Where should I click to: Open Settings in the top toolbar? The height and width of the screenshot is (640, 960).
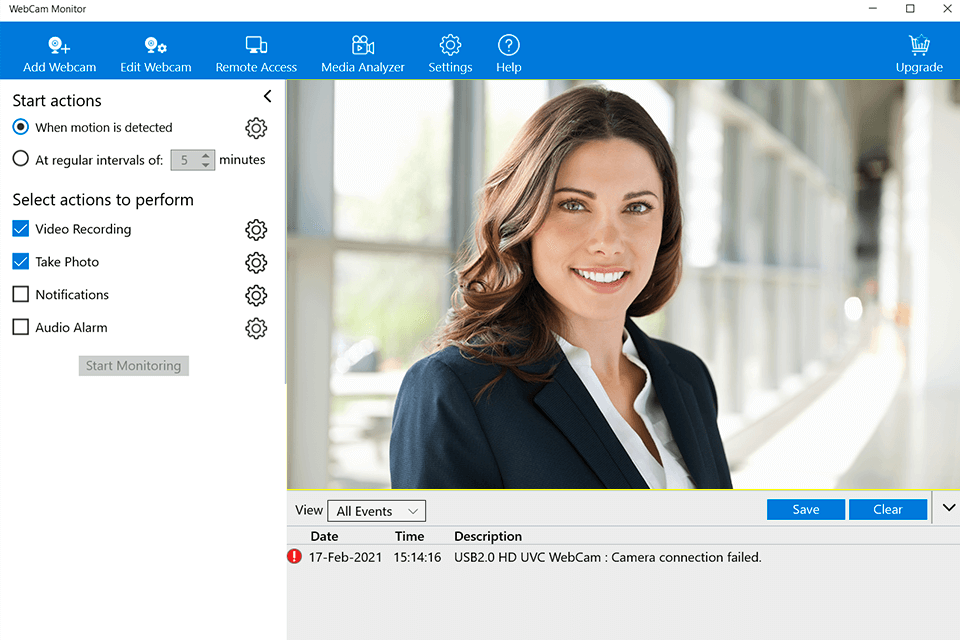pos(450,54)
